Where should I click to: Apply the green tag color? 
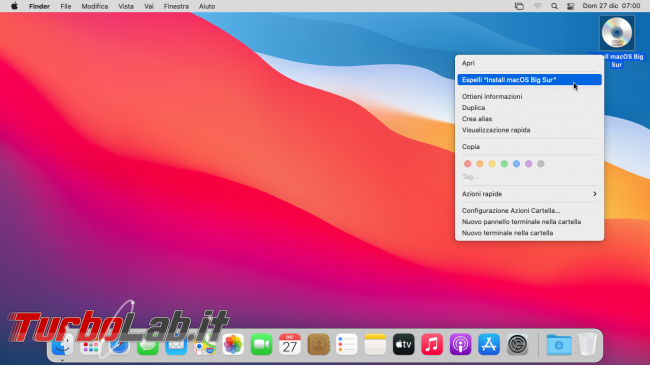pos(504,164)
